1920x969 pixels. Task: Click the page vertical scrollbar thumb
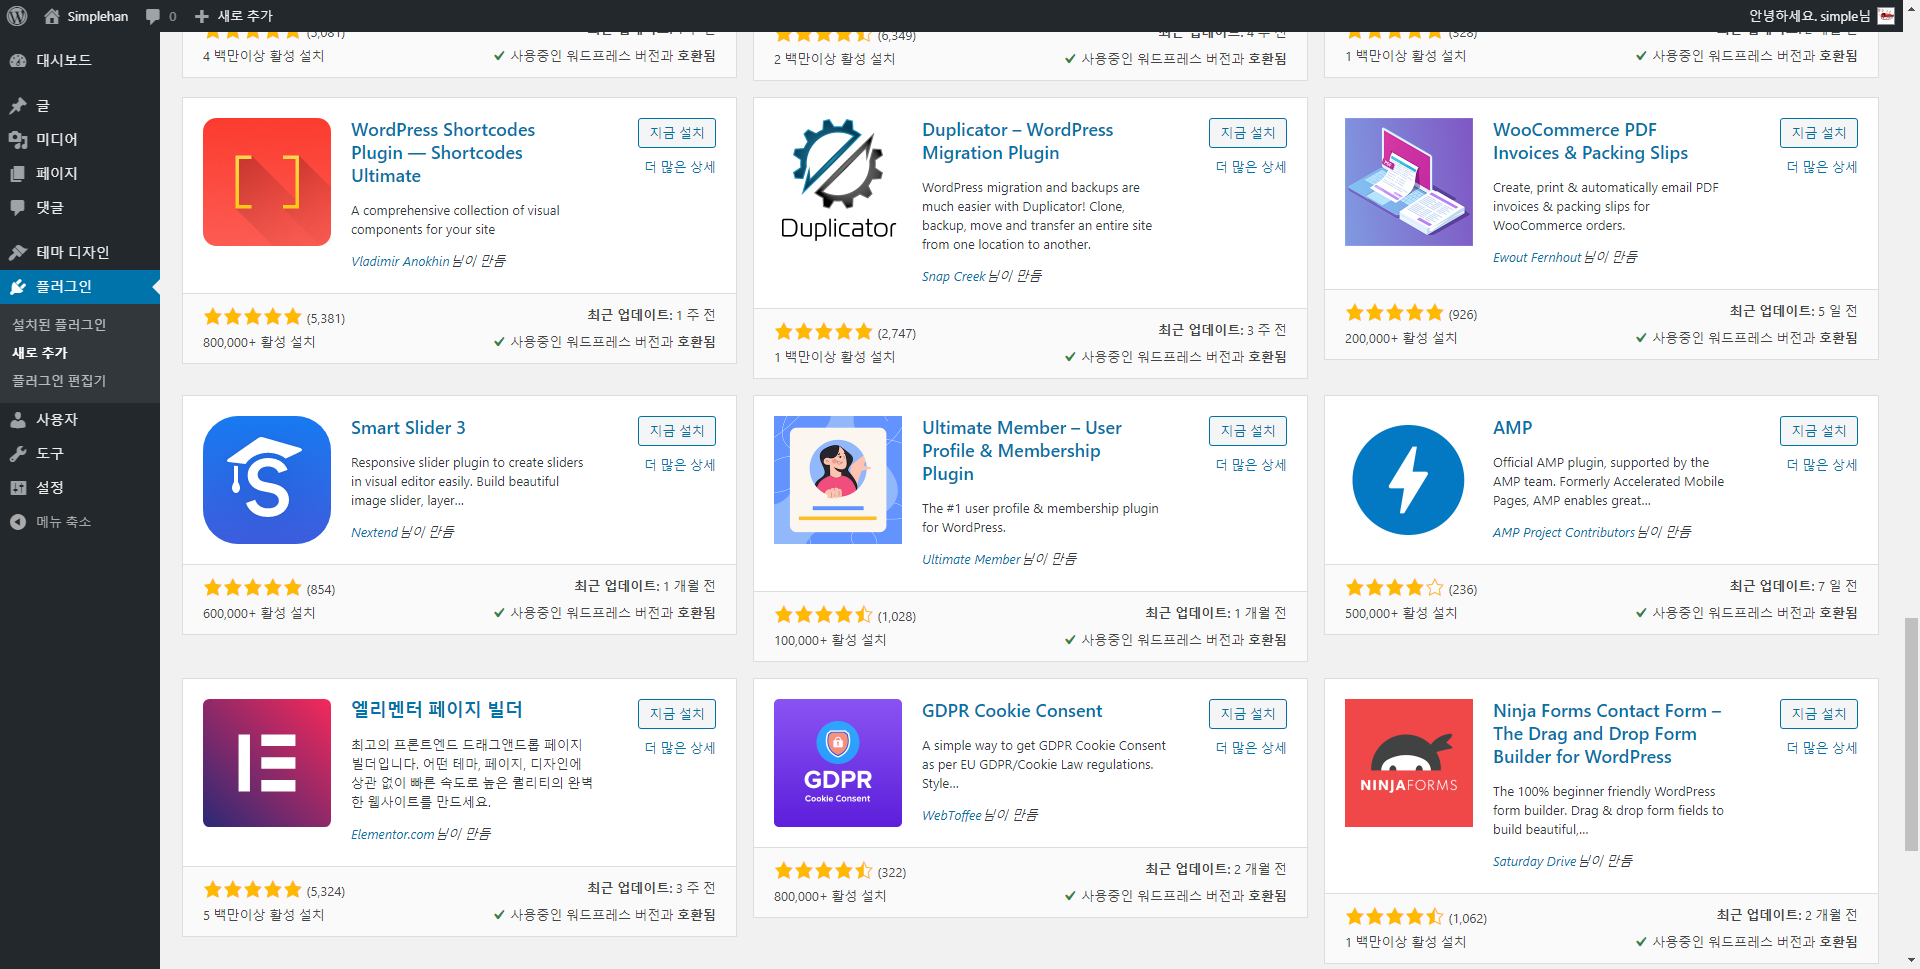pyautogui.click(x=1911, y=733)
